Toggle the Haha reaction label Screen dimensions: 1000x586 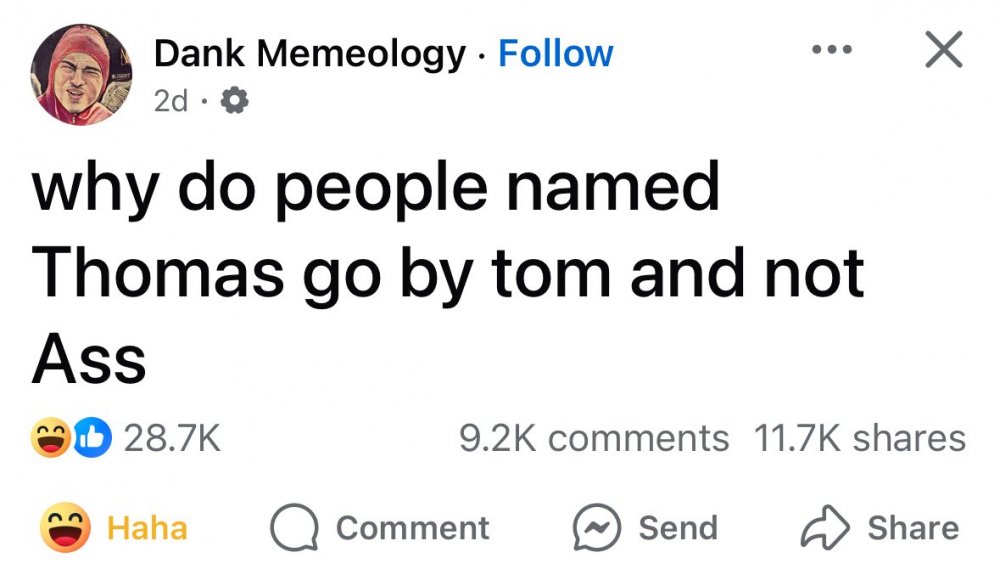[147, 528]
